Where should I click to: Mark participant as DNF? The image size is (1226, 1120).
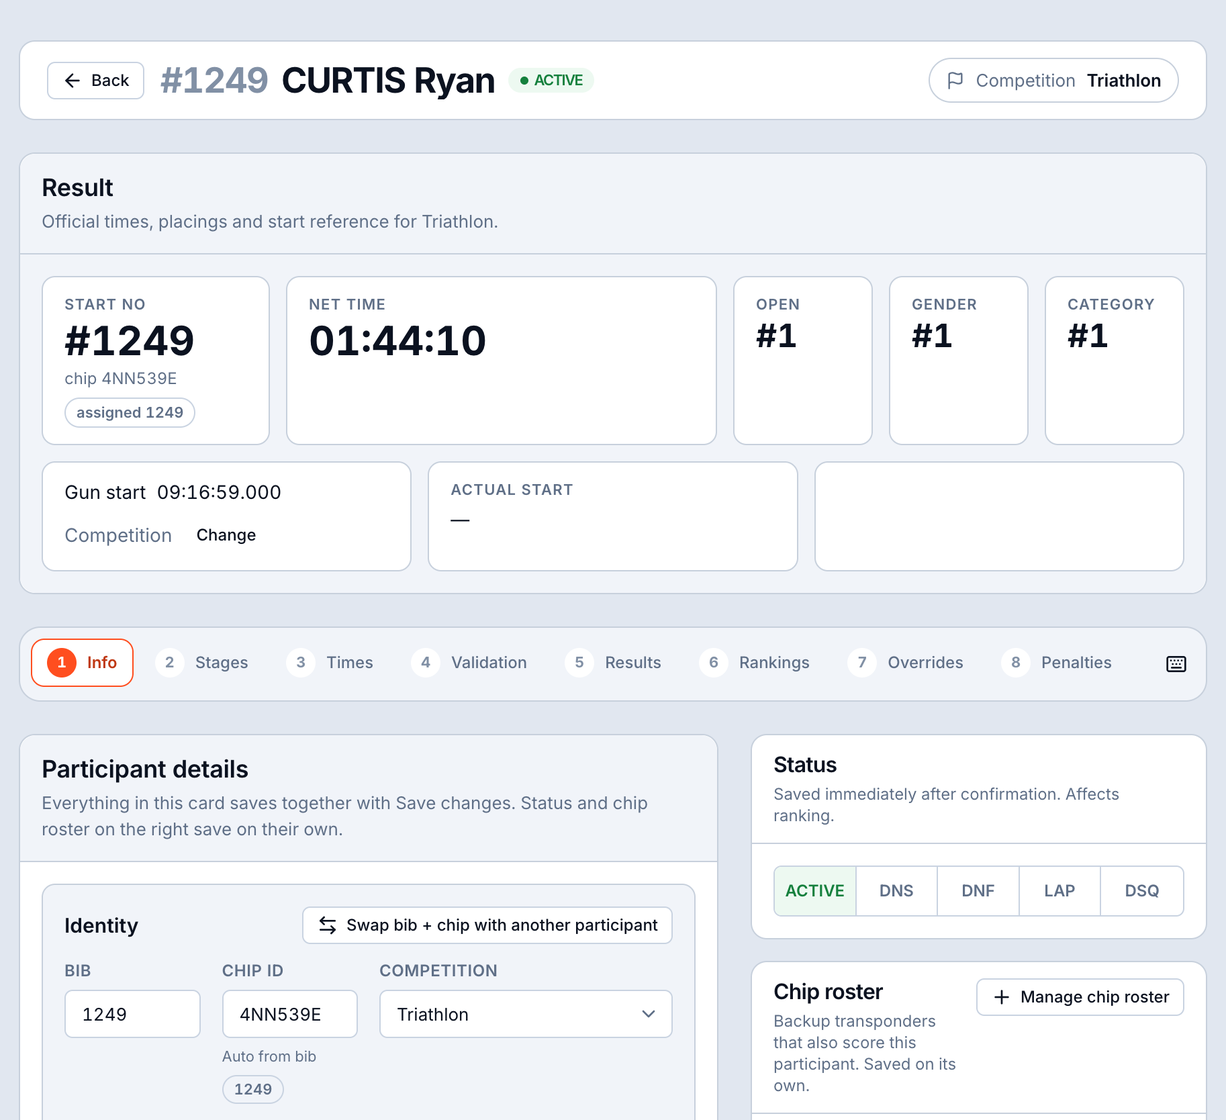point(978,891)
